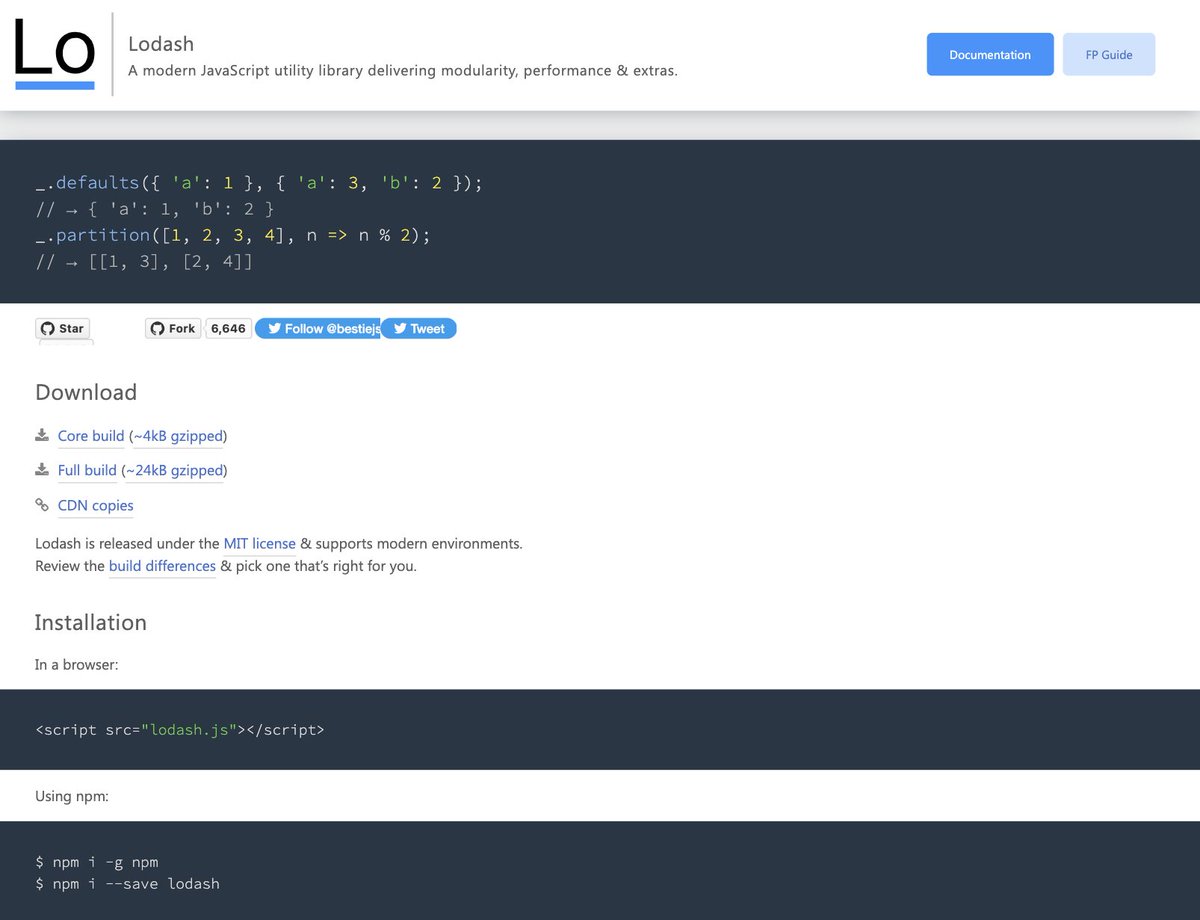Viewport: 1200px width, 920px height.
Task: Click the Lodash title text
Action: point(161,44)
